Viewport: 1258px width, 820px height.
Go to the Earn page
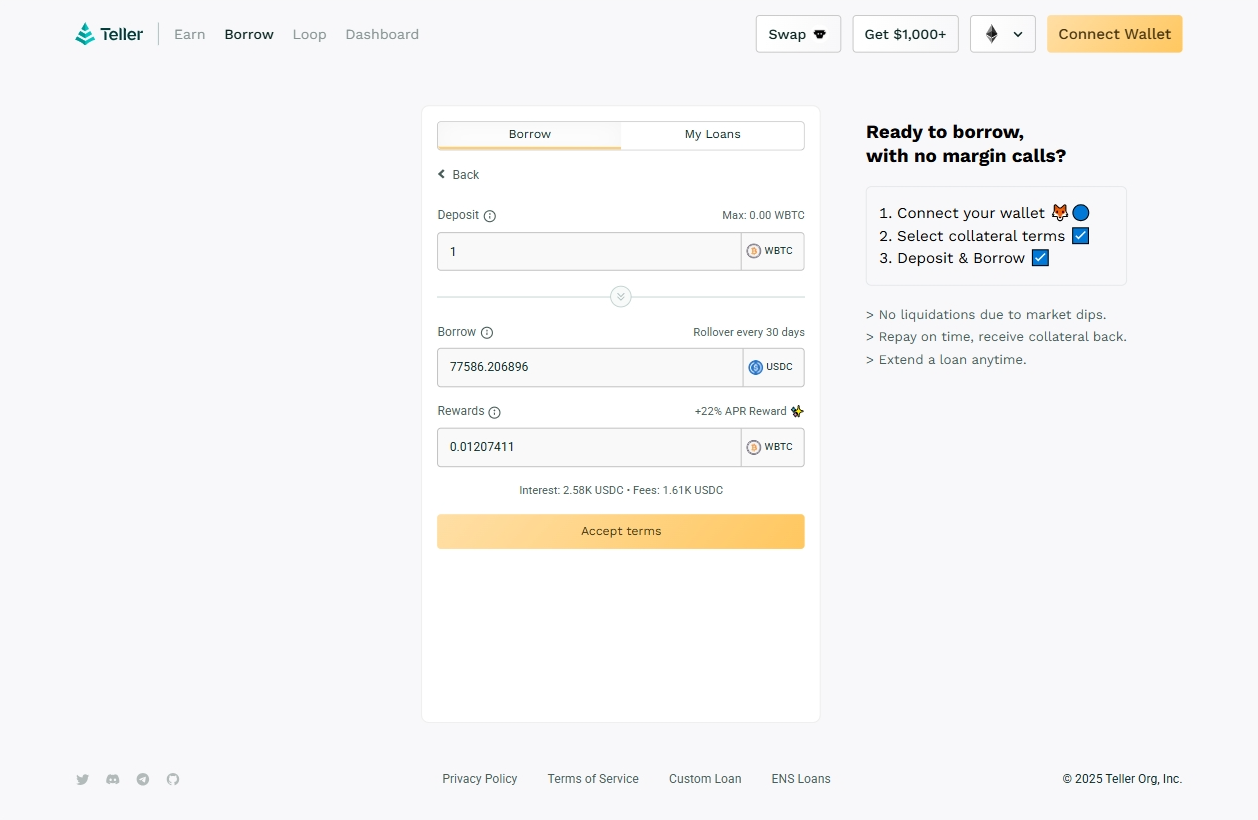[x=190, y=34]
